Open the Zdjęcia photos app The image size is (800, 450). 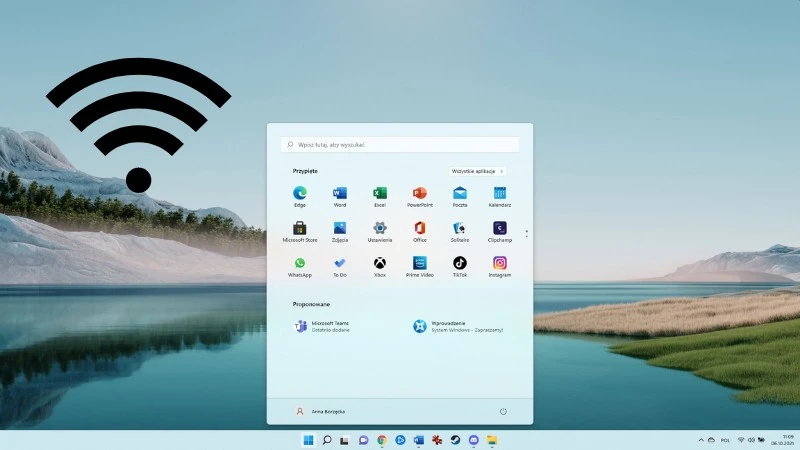[x=340, y=232]
